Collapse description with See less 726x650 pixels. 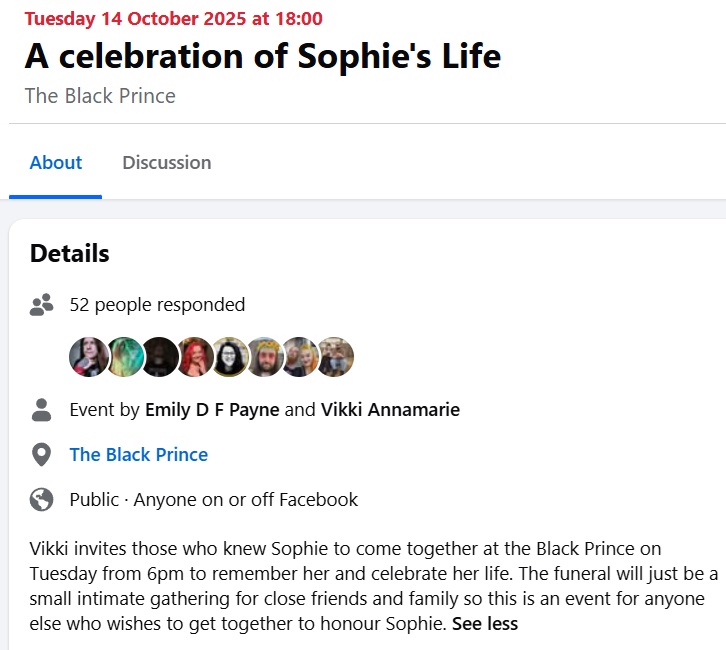point(485,624)
